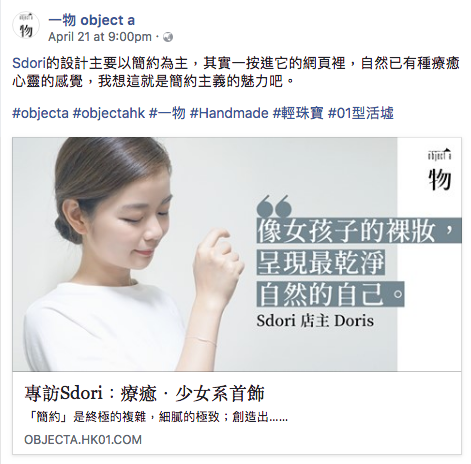471x464 pixels.
Task: Open the #輕珠寶 hashtag
Action: 298,113
